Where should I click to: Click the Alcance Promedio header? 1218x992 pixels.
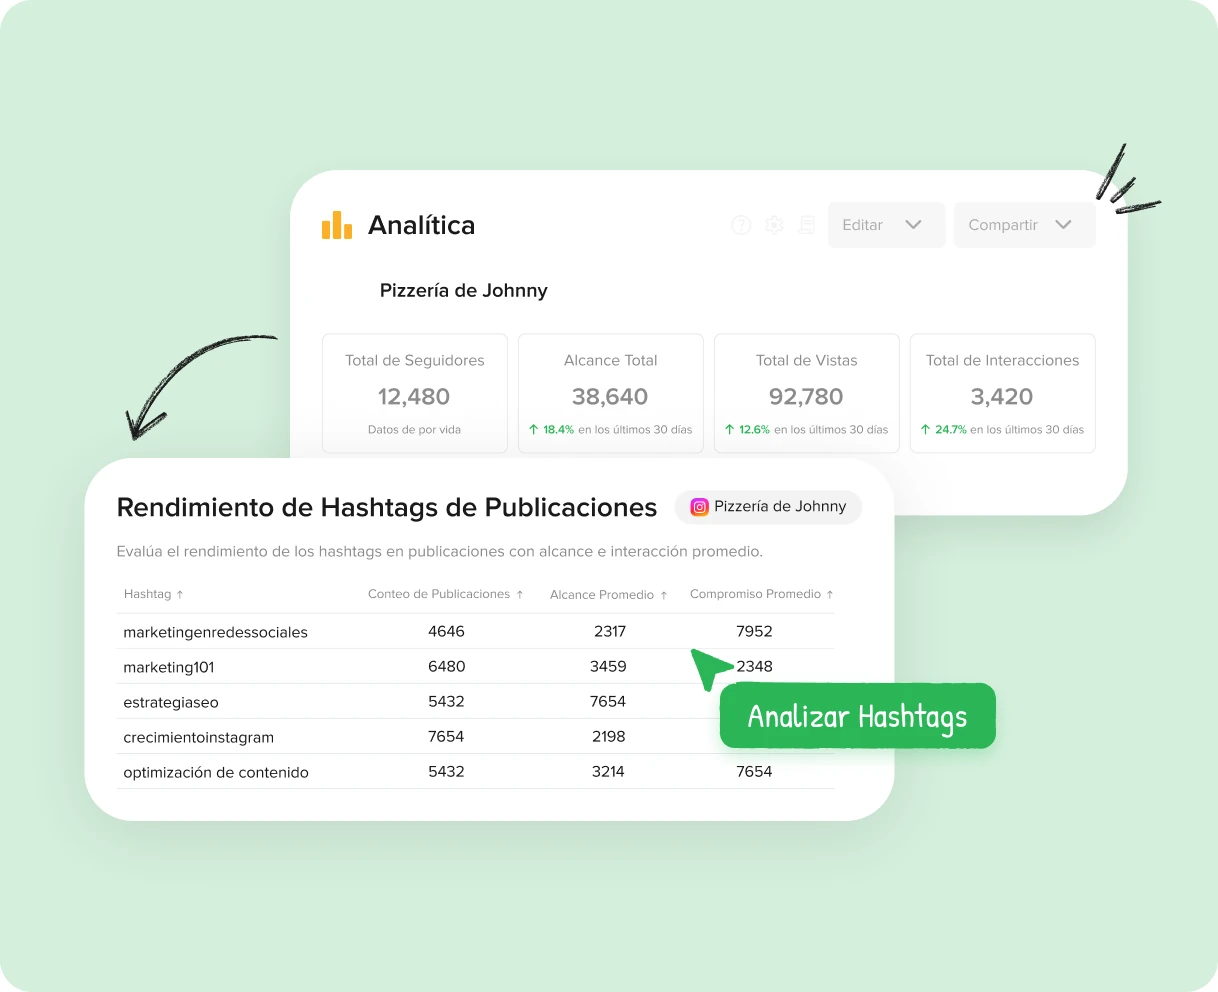pyautogui.click(x=602, y=595)
